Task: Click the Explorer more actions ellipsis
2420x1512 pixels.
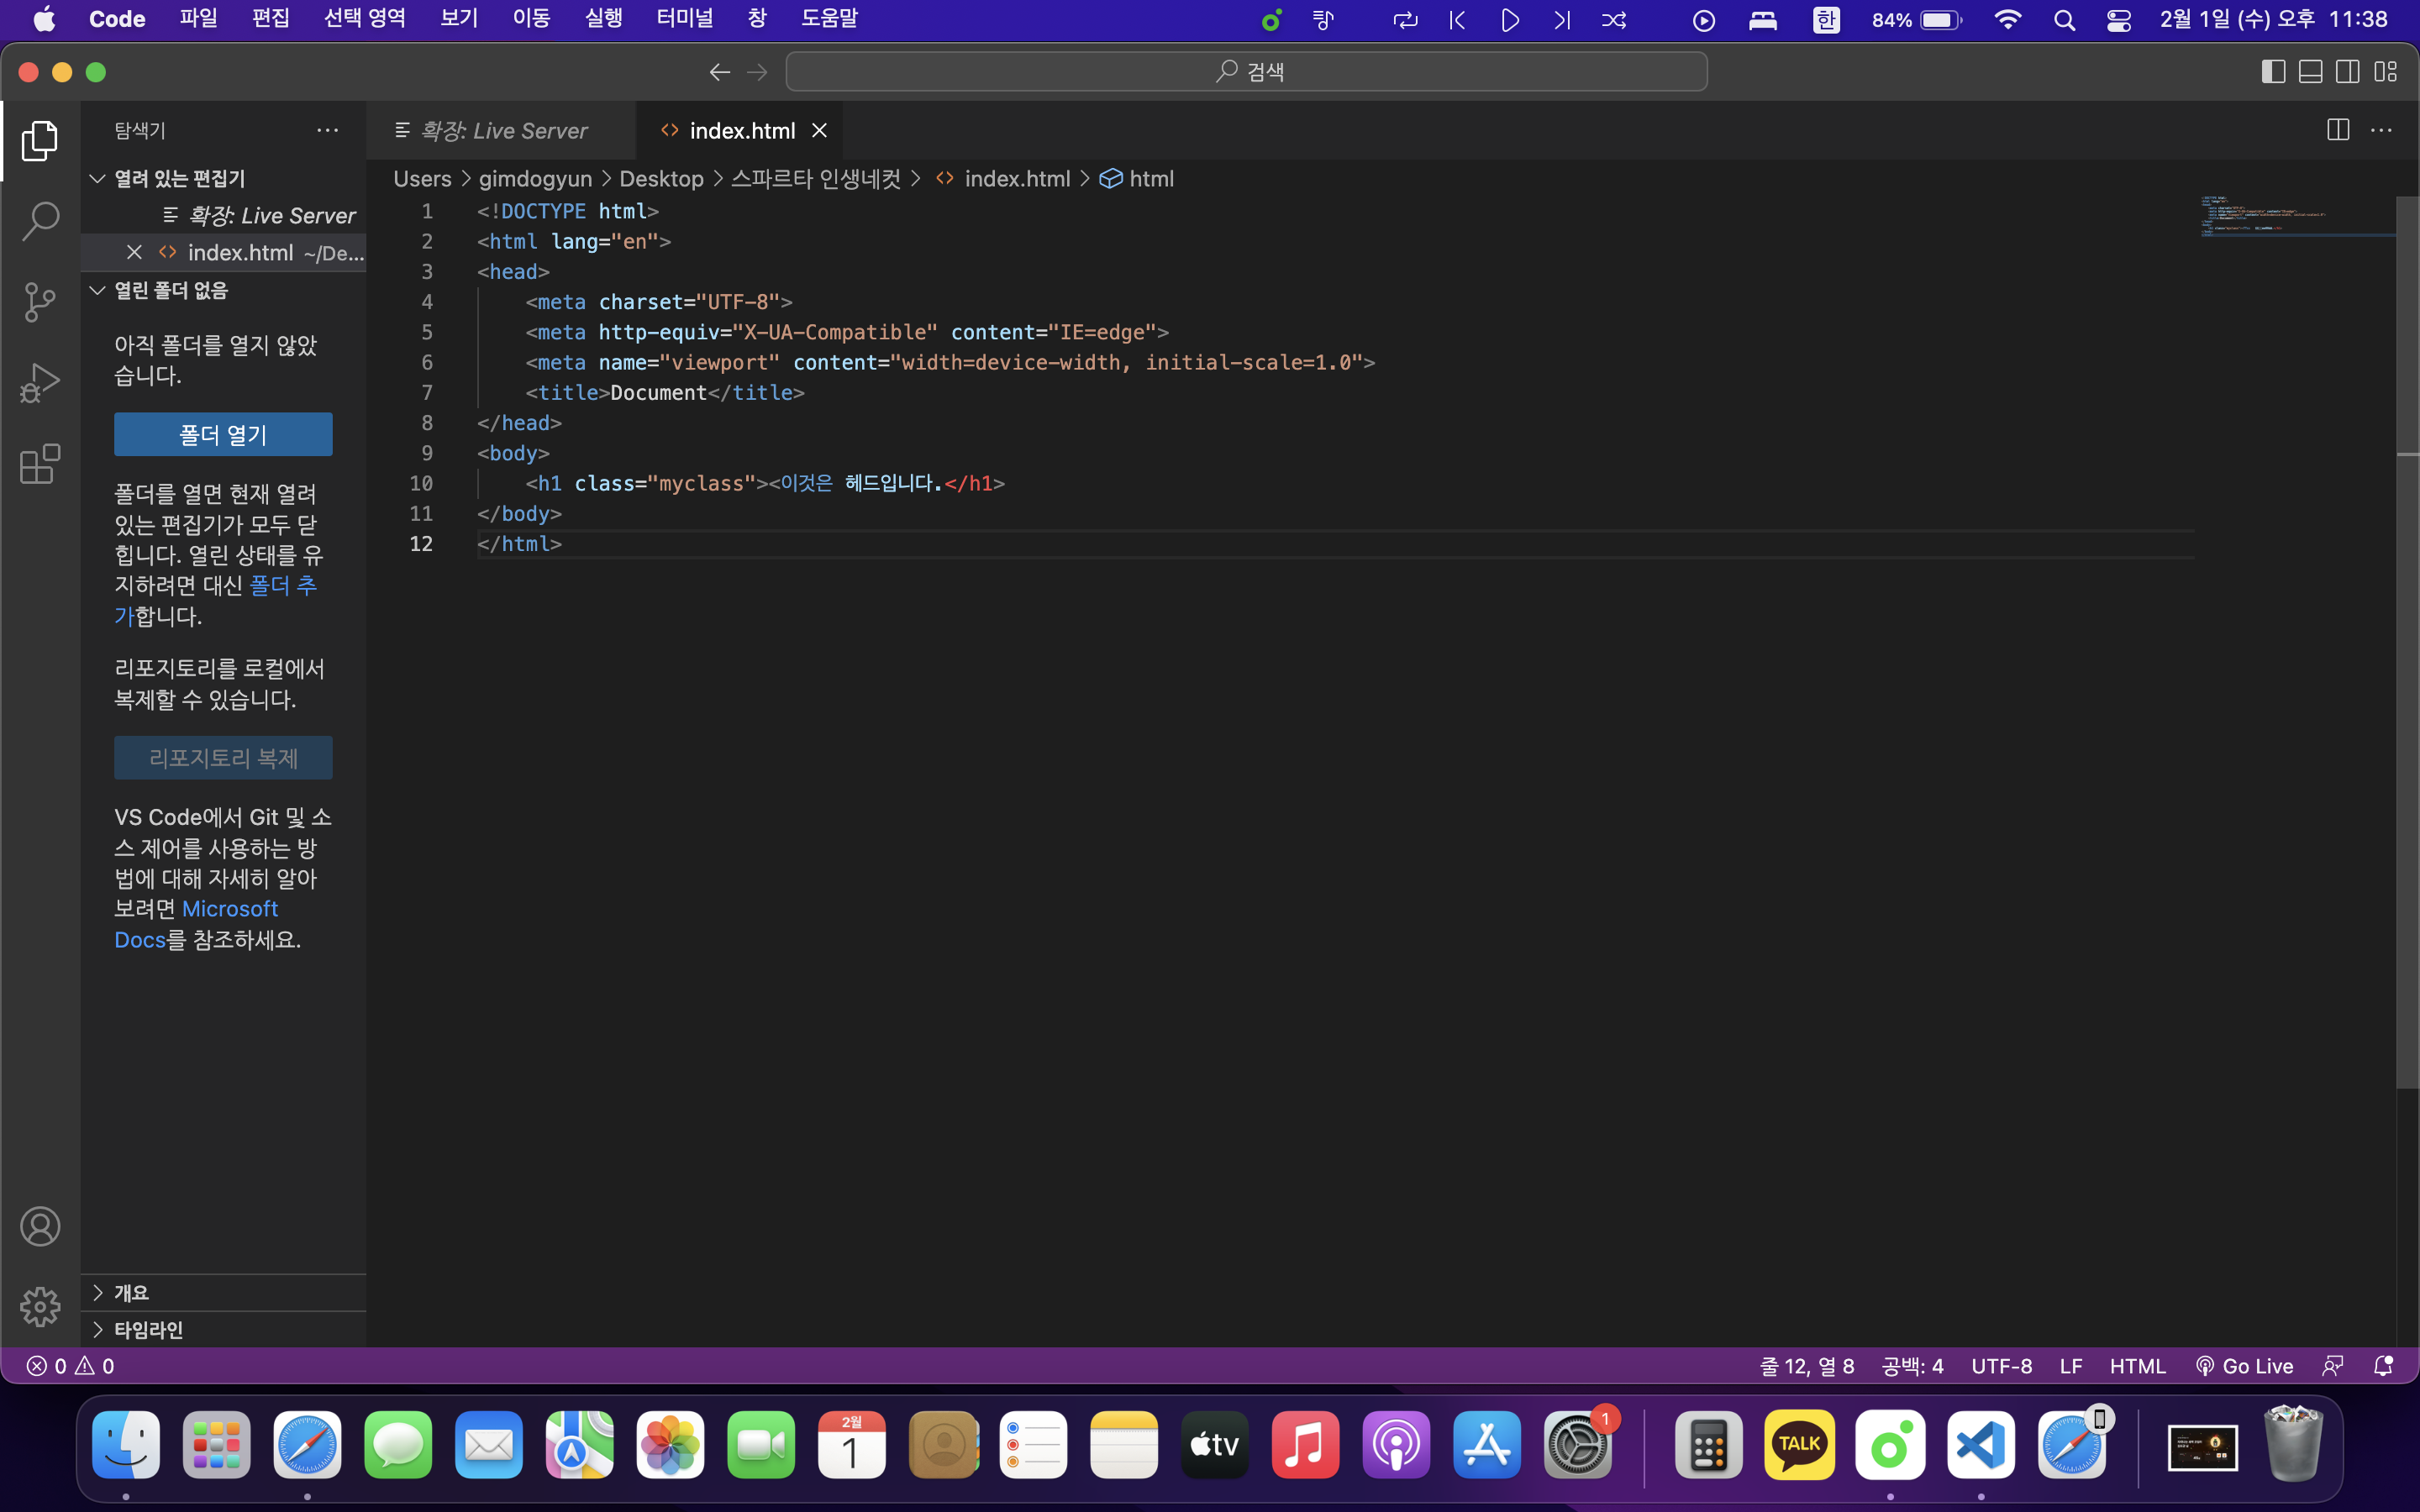Action: (x=327, y=130)
